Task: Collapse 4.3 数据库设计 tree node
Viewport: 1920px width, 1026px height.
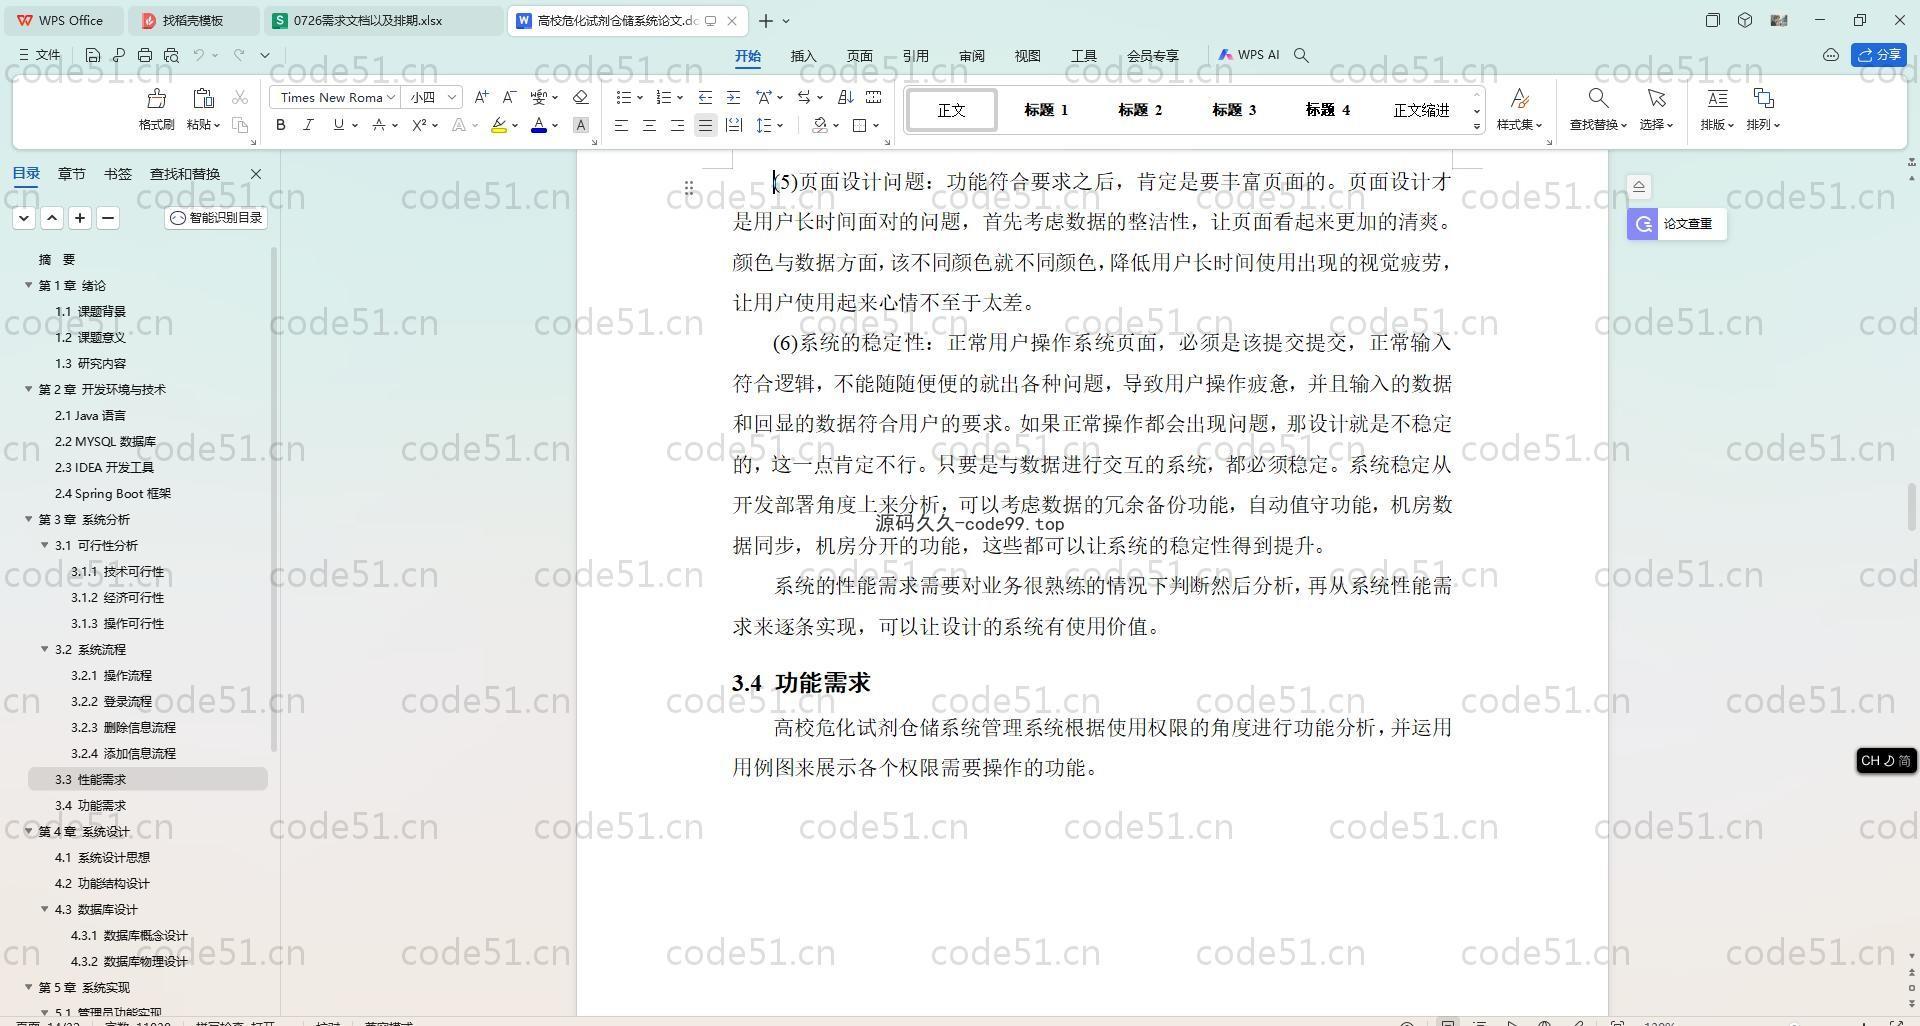Action: [45, 909]
